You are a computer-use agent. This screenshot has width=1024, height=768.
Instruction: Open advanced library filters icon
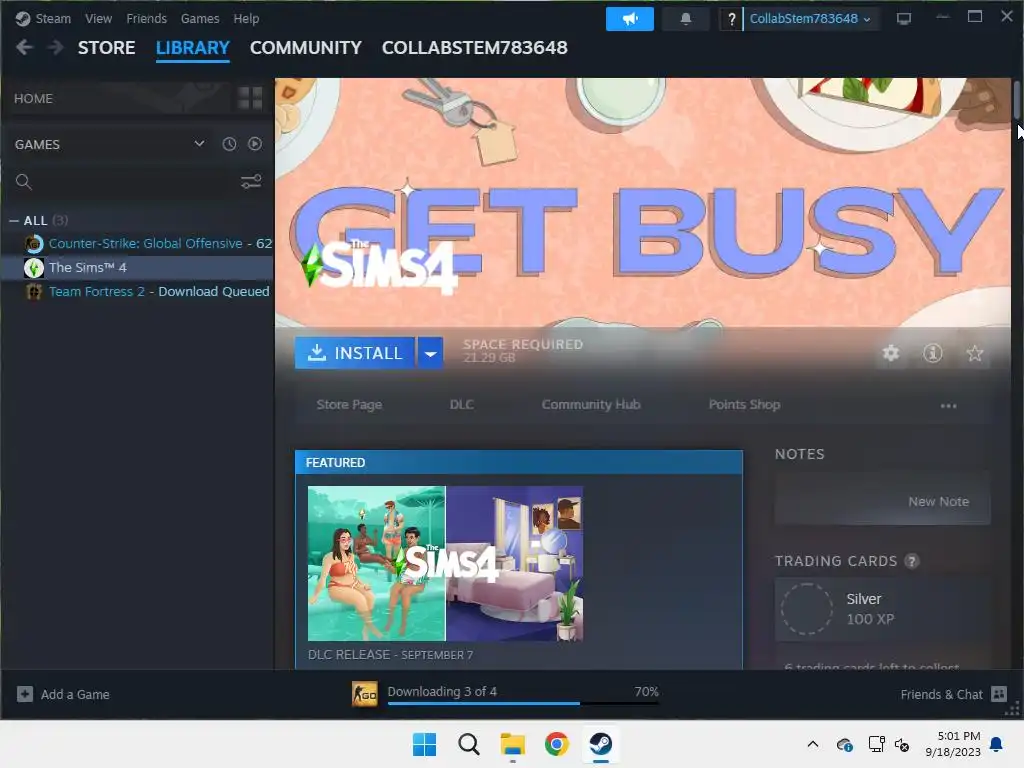click(251, 182)
